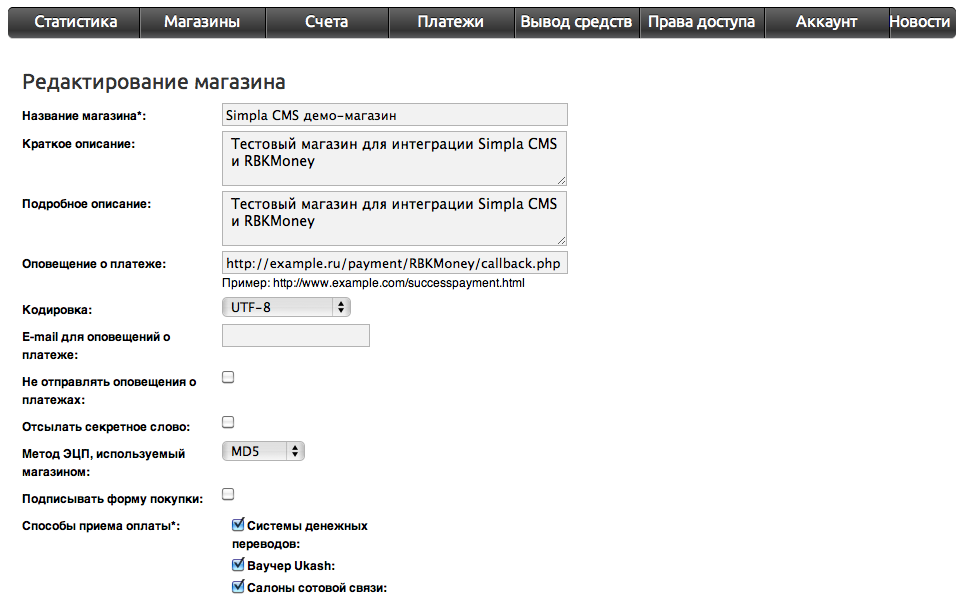Navigate to the Аккаунт tab
The width and height of the screenshot is (963, 599).
(x=826, y=22)
